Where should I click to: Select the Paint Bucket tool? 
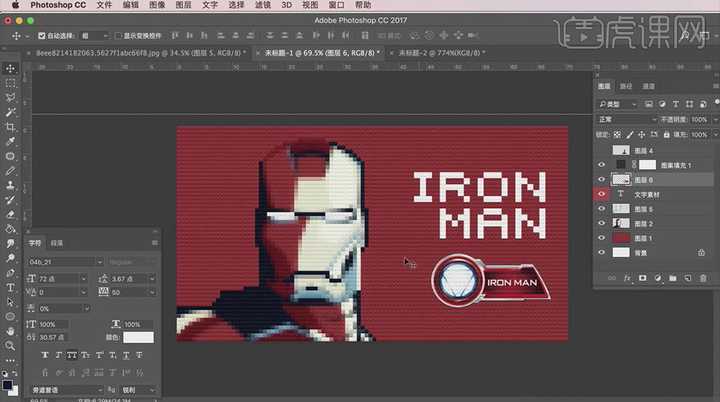click(x=10, y=229)
